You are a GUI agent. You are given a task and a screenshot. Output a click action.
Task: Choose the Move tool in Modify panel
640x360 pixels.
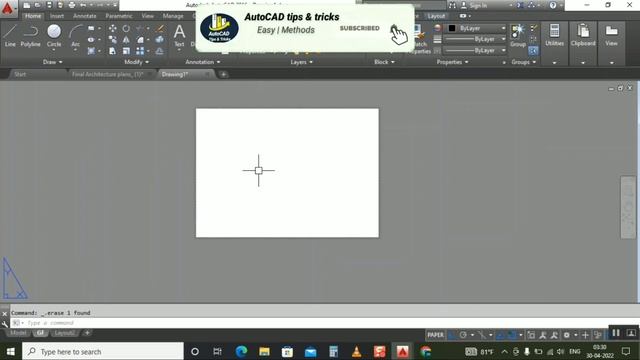(x=113, y=28)
